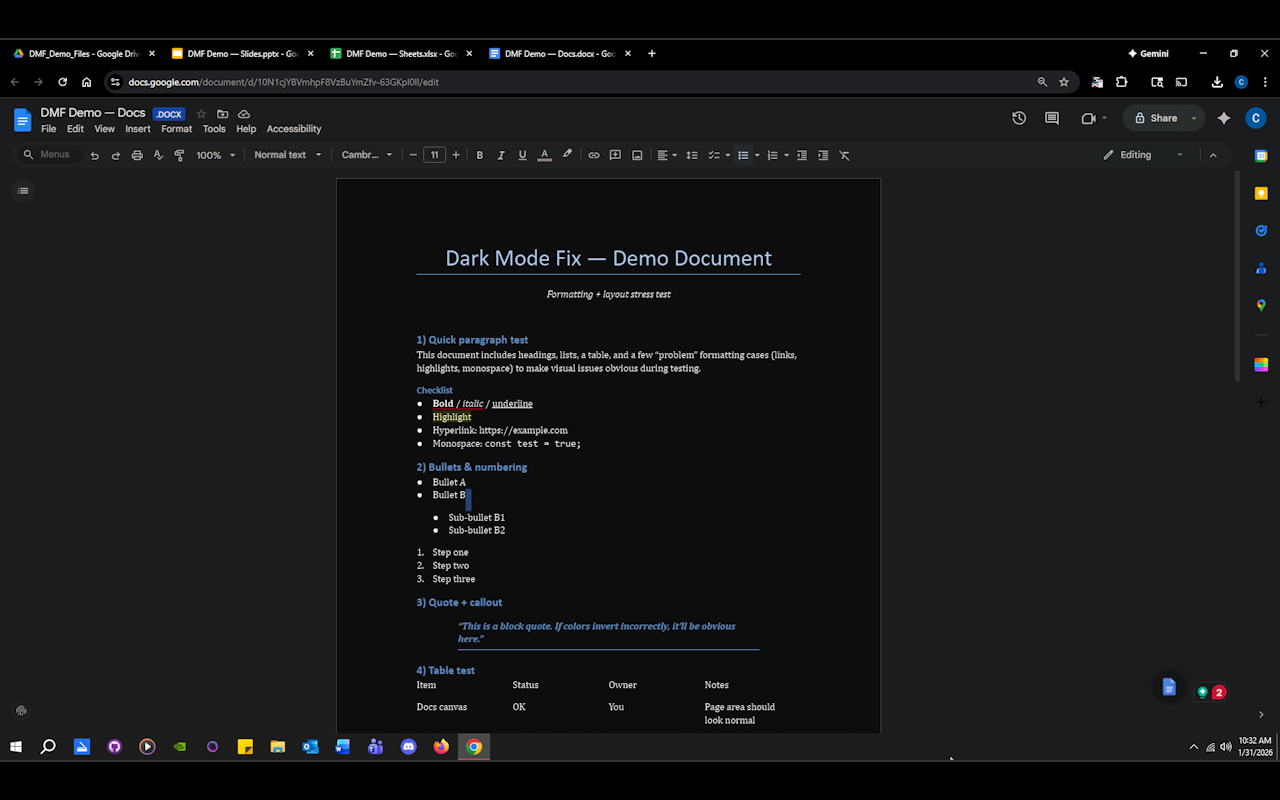Go to the Docs home logo
Viewport: 1280px width, 800px height.
point(22,120)
